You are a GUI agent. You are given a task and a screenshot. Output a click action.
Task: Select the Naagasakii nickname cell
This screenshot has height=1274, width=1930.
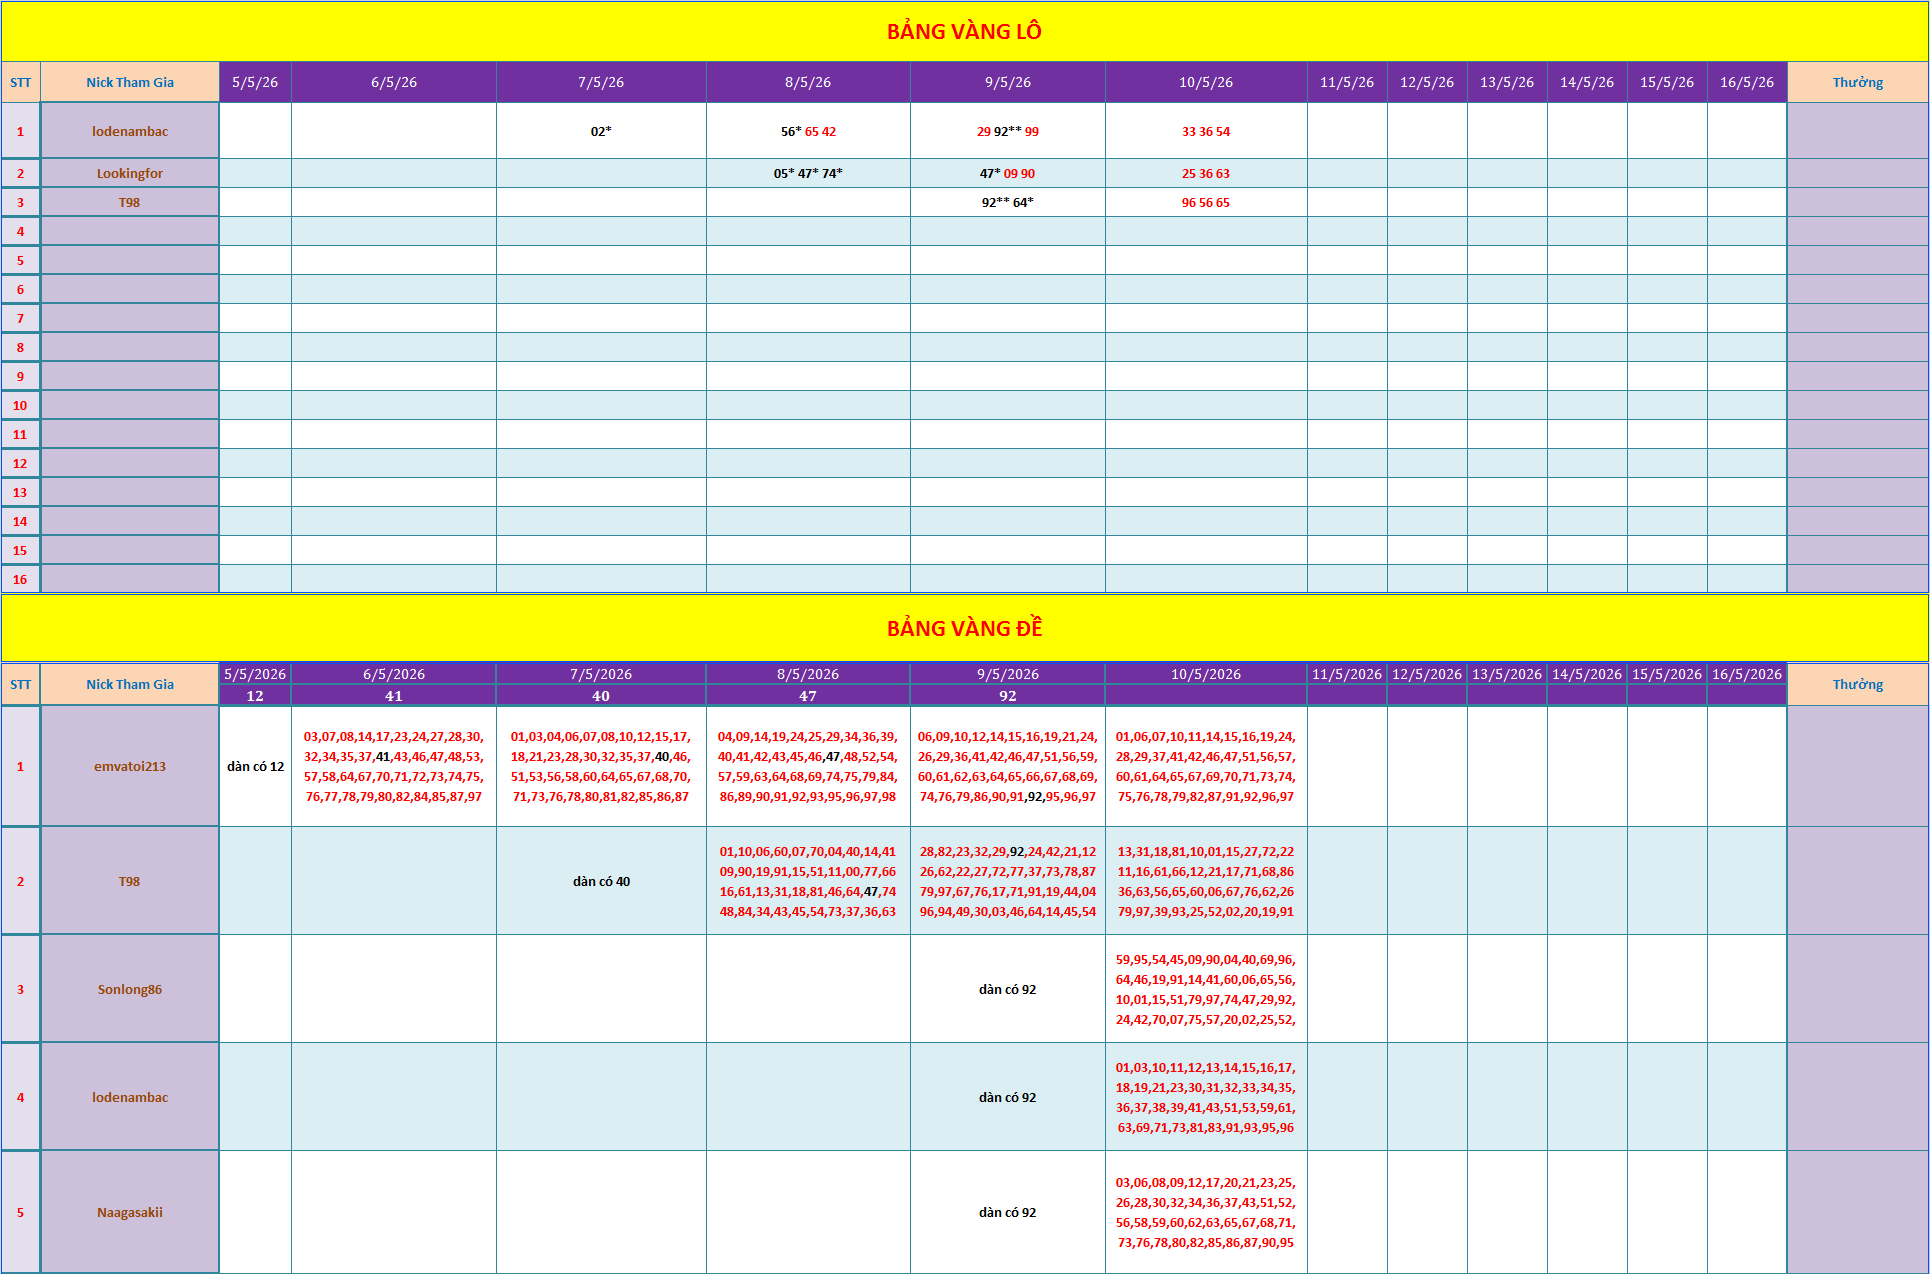(130, 1212)
